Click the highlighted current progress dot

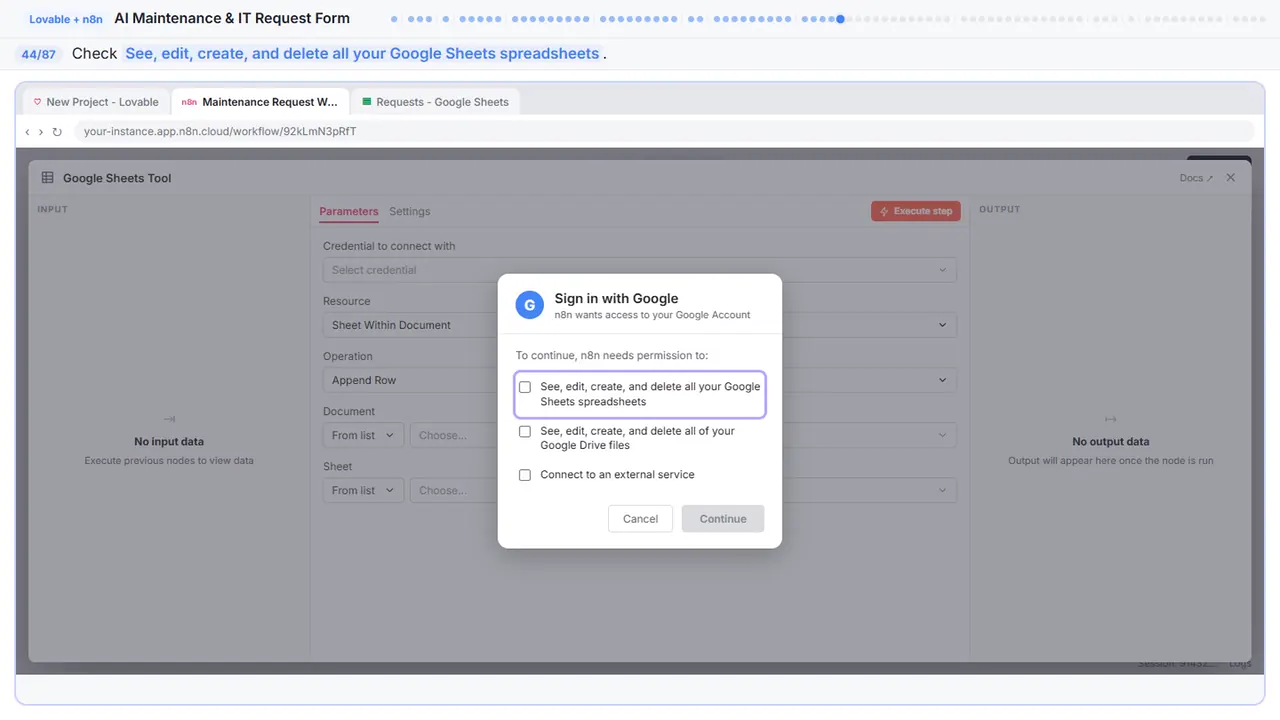click(840, 19)
